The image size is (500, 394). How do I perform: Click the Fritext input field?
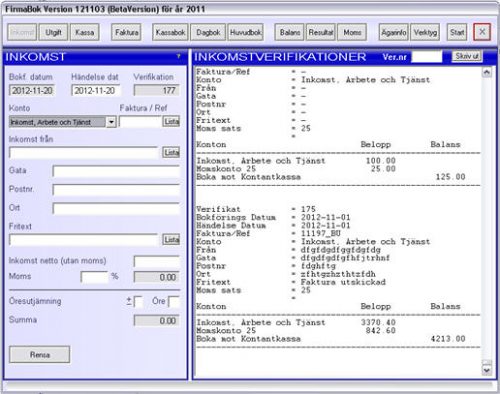click(84, 240)
